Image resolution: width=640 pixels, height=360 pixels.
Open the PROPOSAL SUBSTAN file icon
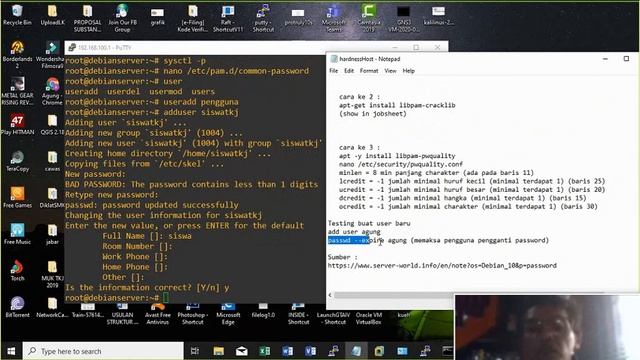tap(87, 18)
